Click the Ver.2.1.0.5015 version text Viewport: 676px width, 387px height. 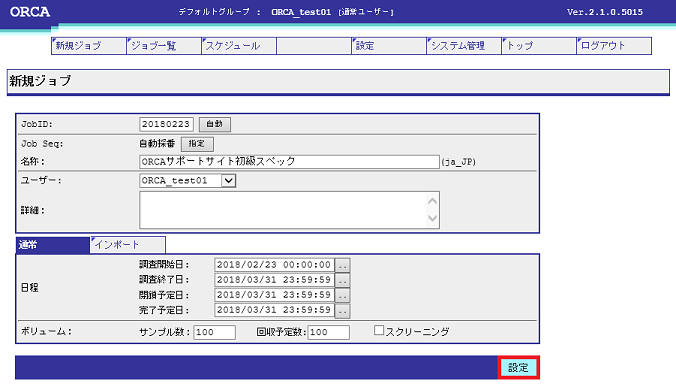click(604, 12)
